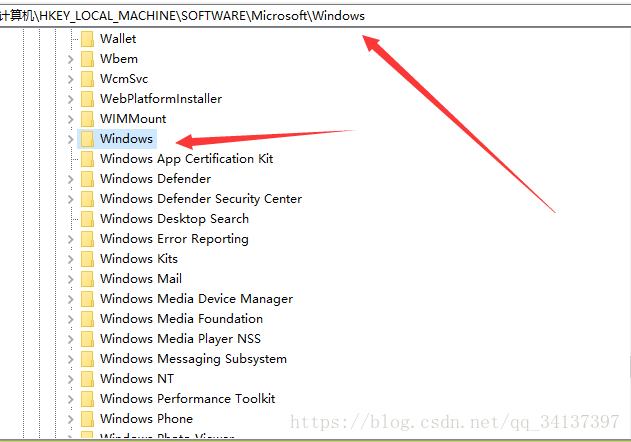Expand the WIMMount key
This screenshot has width=631, height=442.
click(x=71, y=119)
